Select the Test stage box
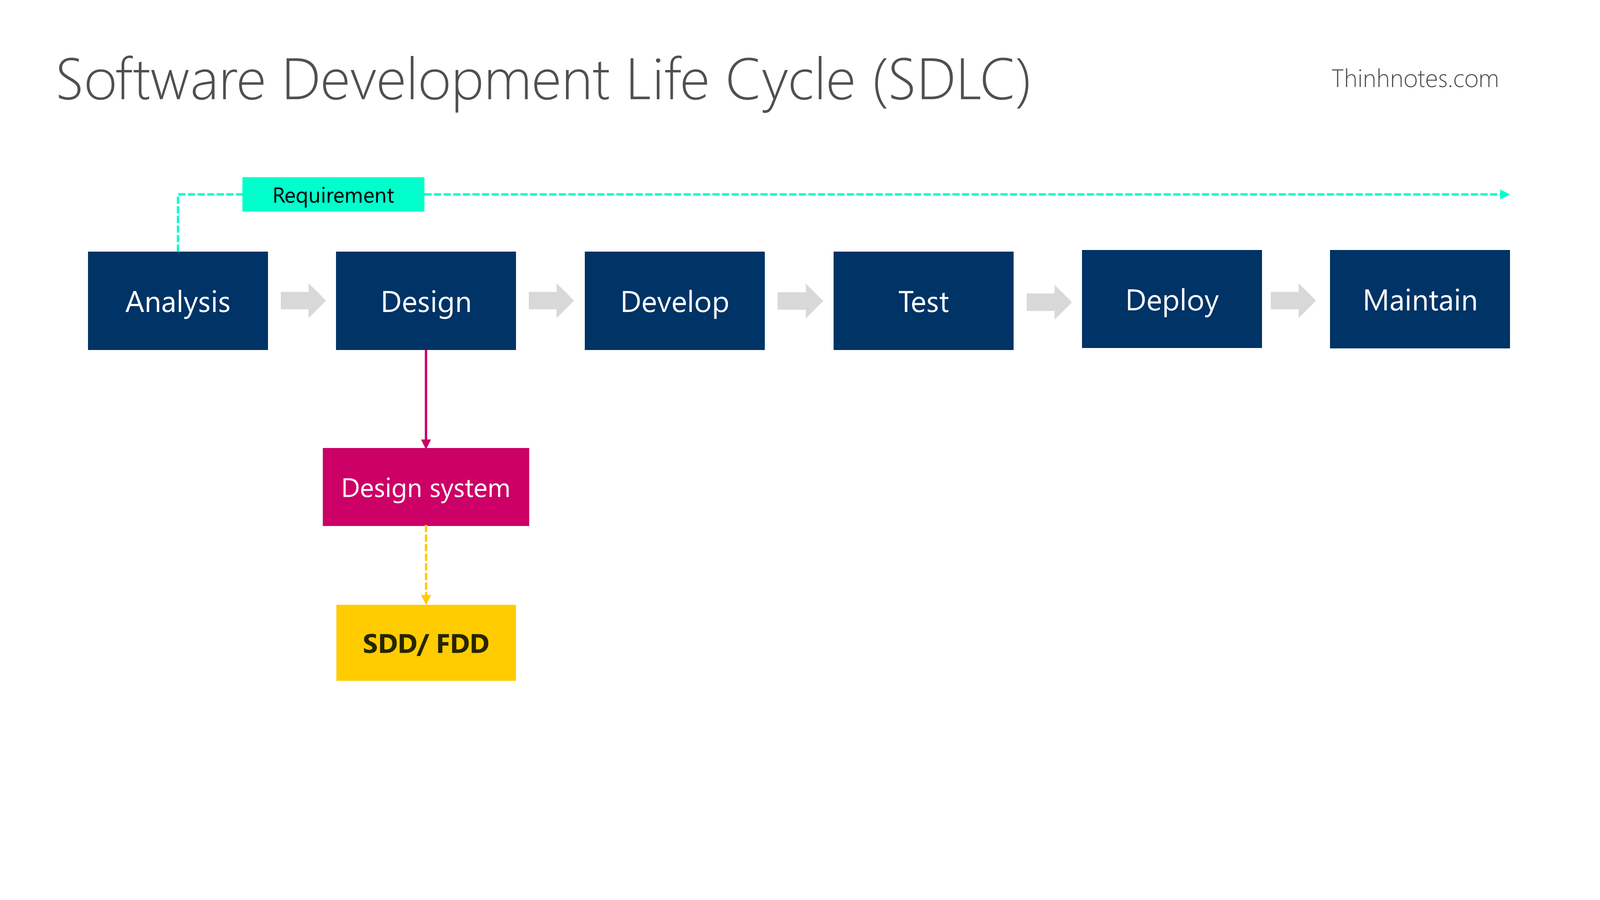The width and height of the screenshot is (1600, 900). 923,301
